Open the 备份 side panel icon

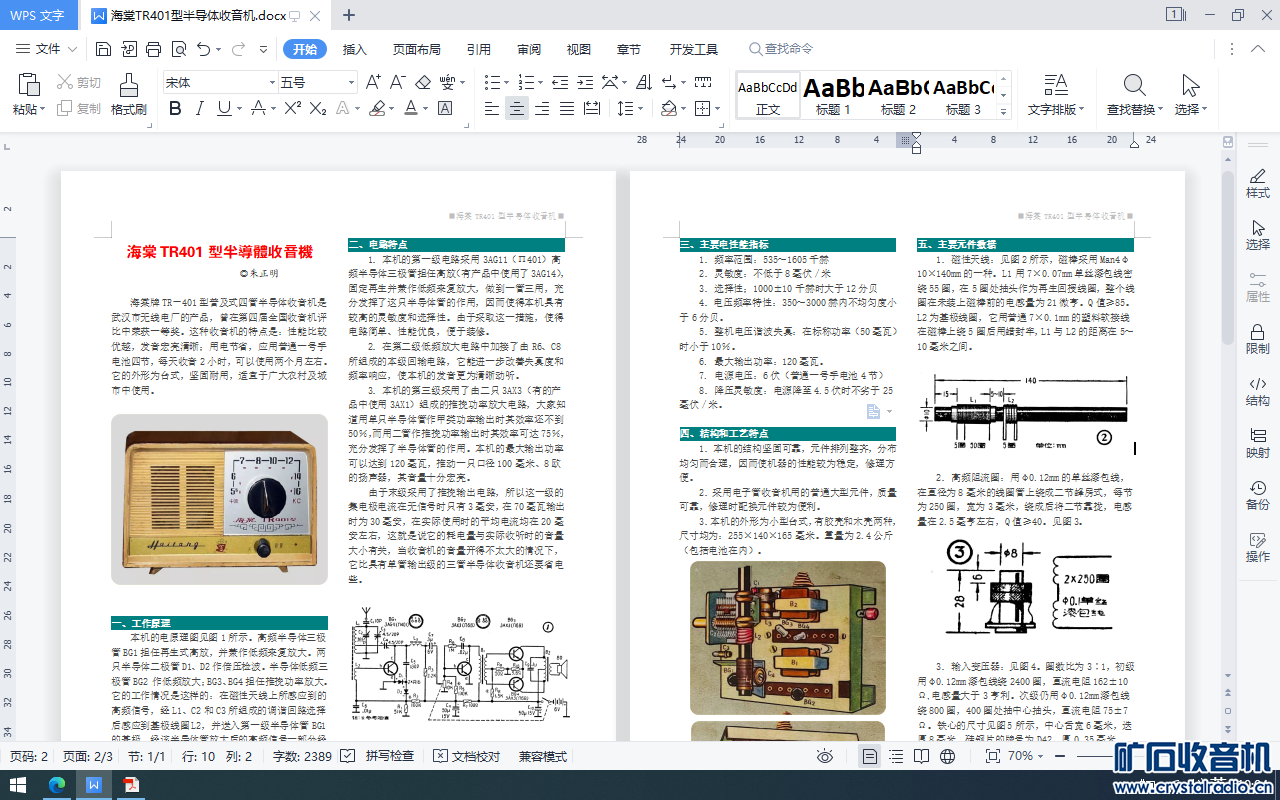[1258, 495]
